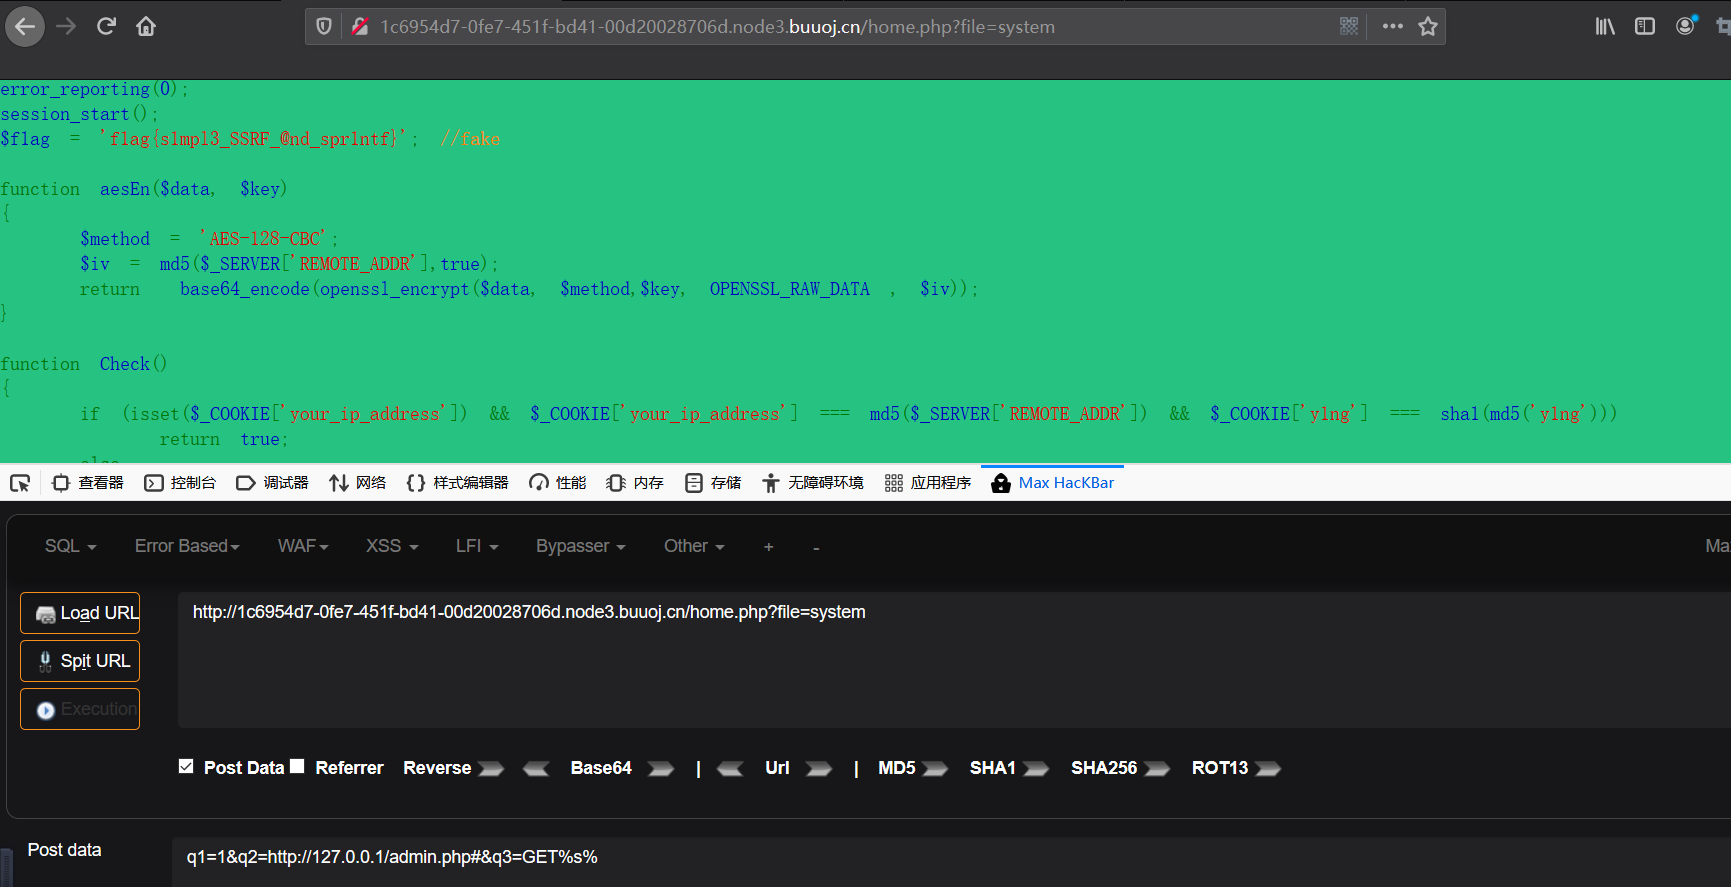
Task: Activate the devtools element picker icon
Action: point(20,483)
